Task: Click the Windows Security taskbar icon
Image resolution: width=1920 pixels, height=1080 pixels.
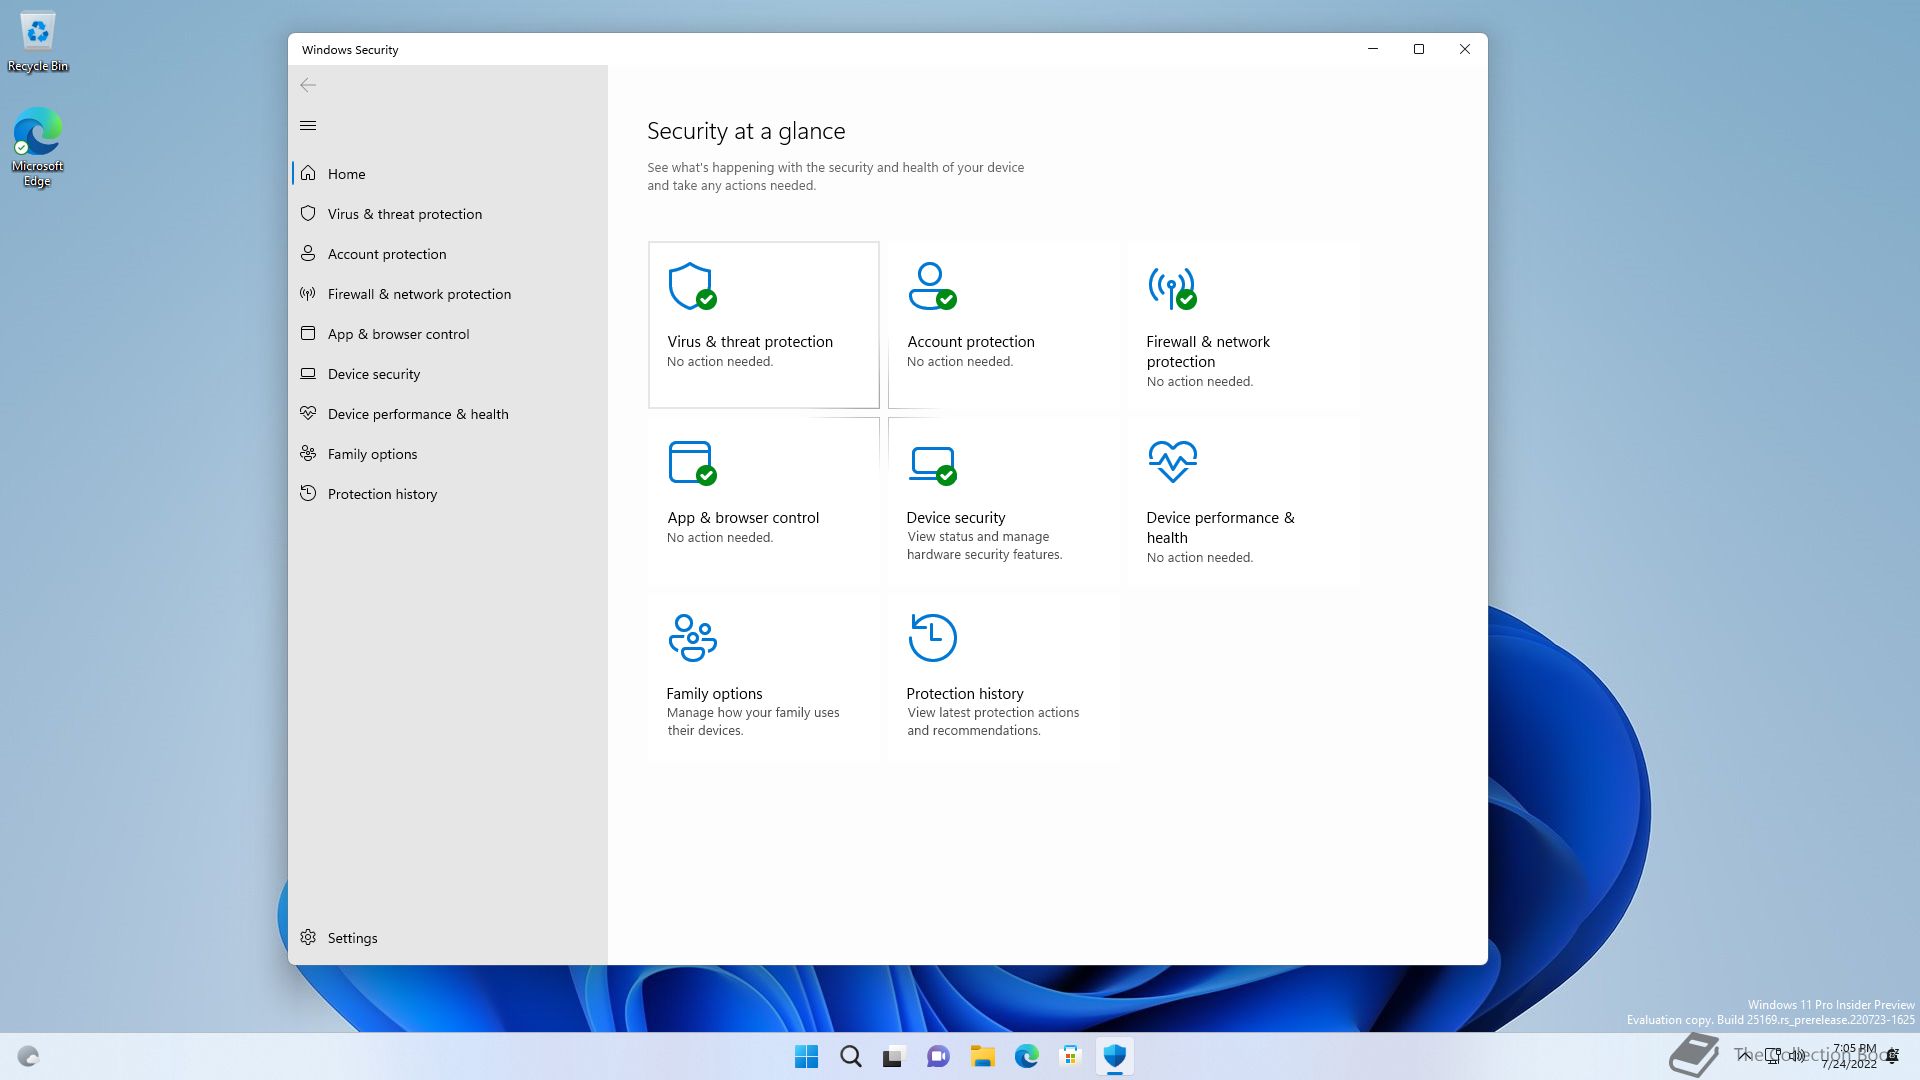Action: (x=1114, y=1056)
